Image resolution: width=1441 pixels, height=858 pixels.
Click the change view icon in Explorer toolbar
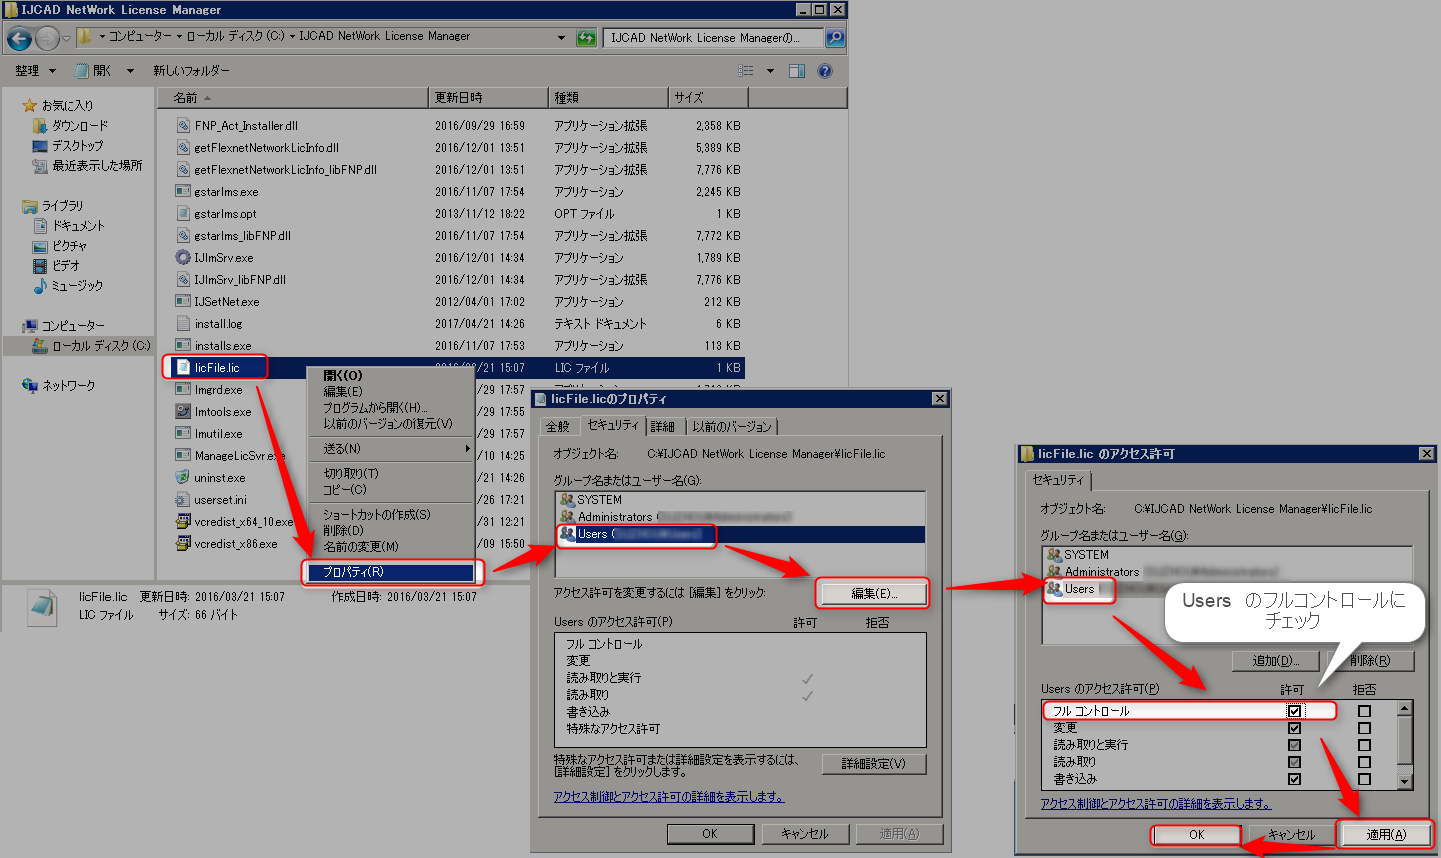(x=746, y=71)
